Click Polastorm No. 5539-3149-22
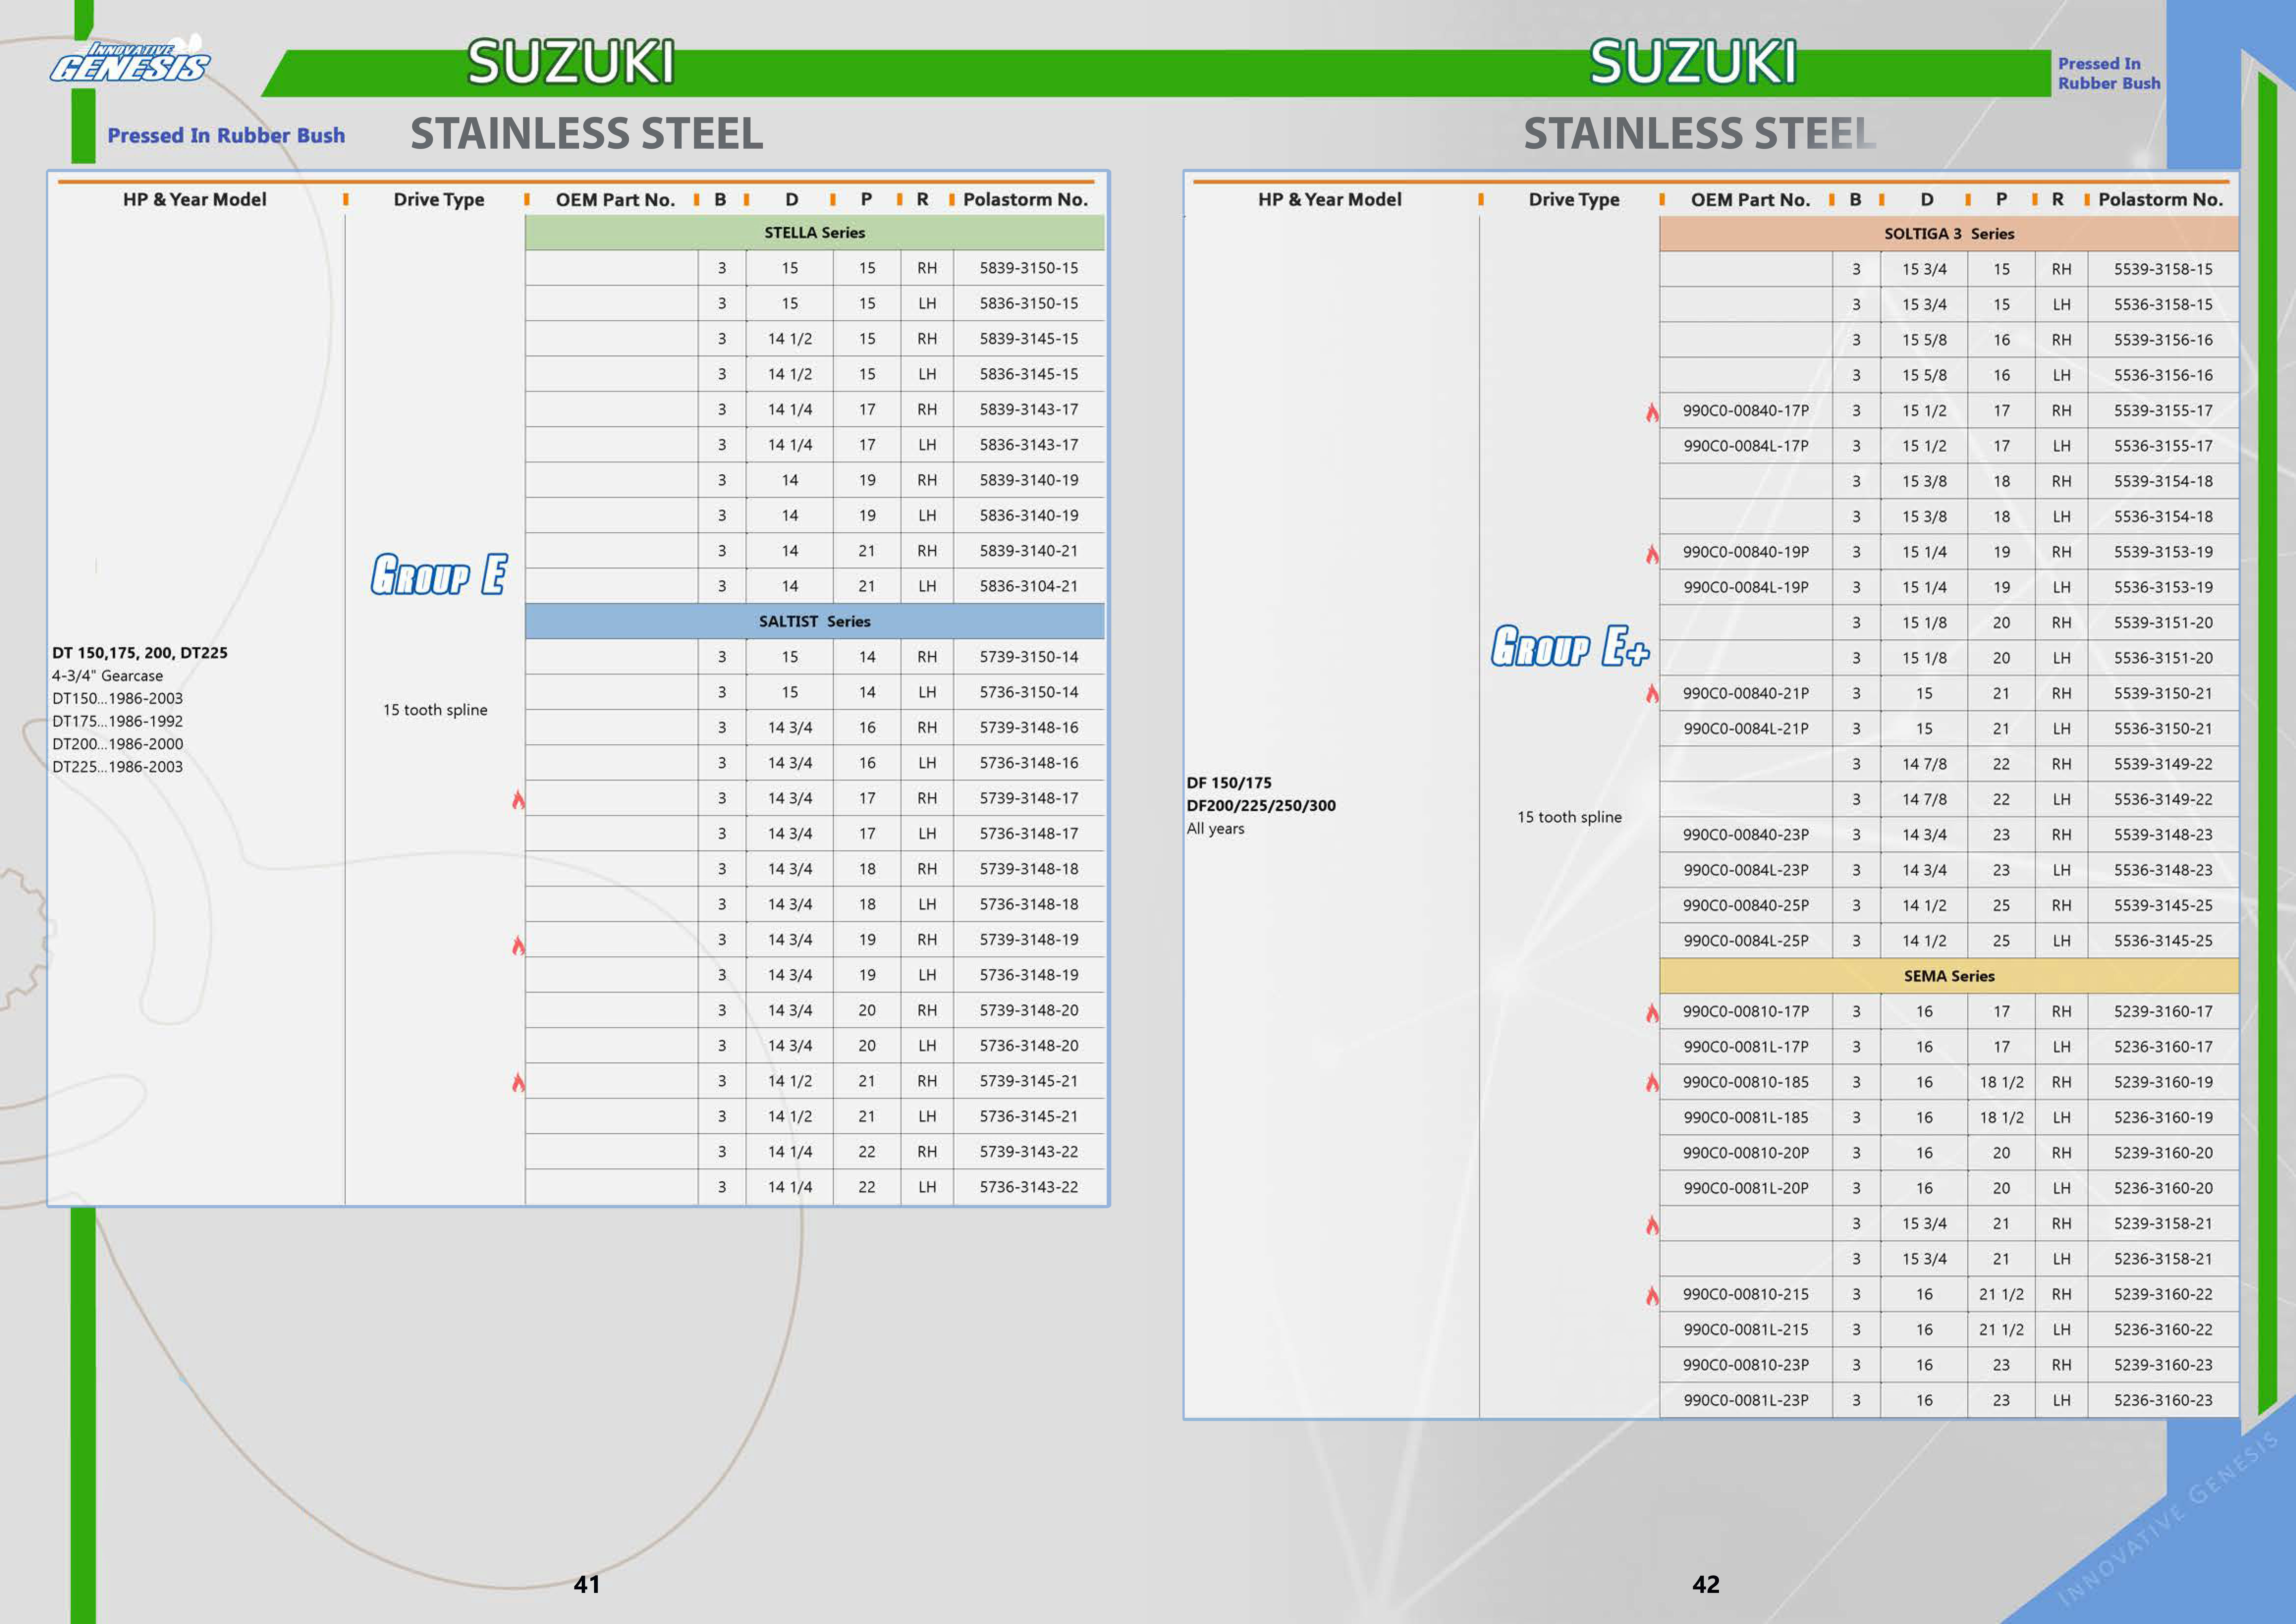The height and width of the screenshot is (1624, 2296). [x=2163, y=764]
